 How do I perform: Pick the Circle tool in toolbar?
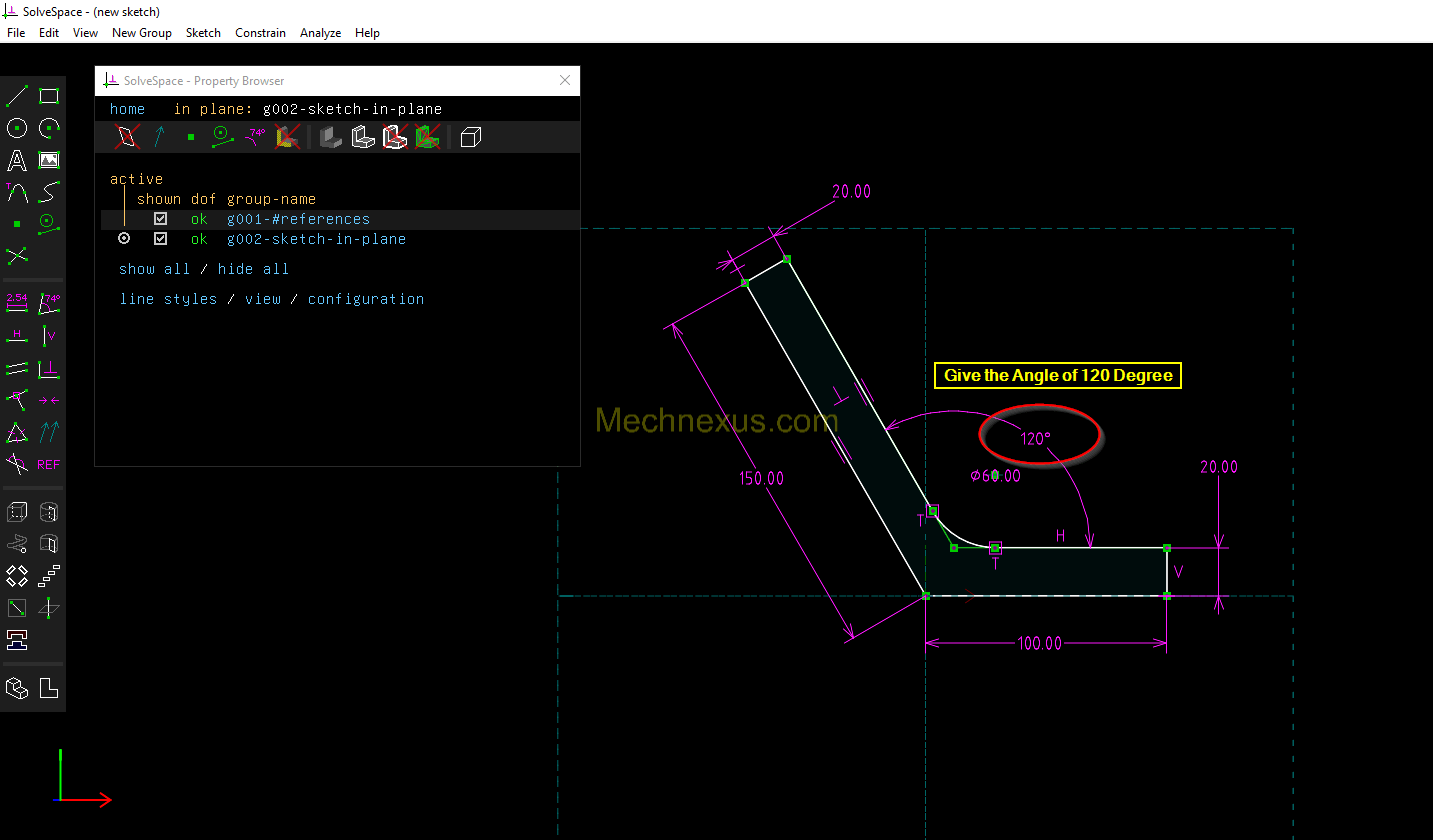(x=17, y=128)
